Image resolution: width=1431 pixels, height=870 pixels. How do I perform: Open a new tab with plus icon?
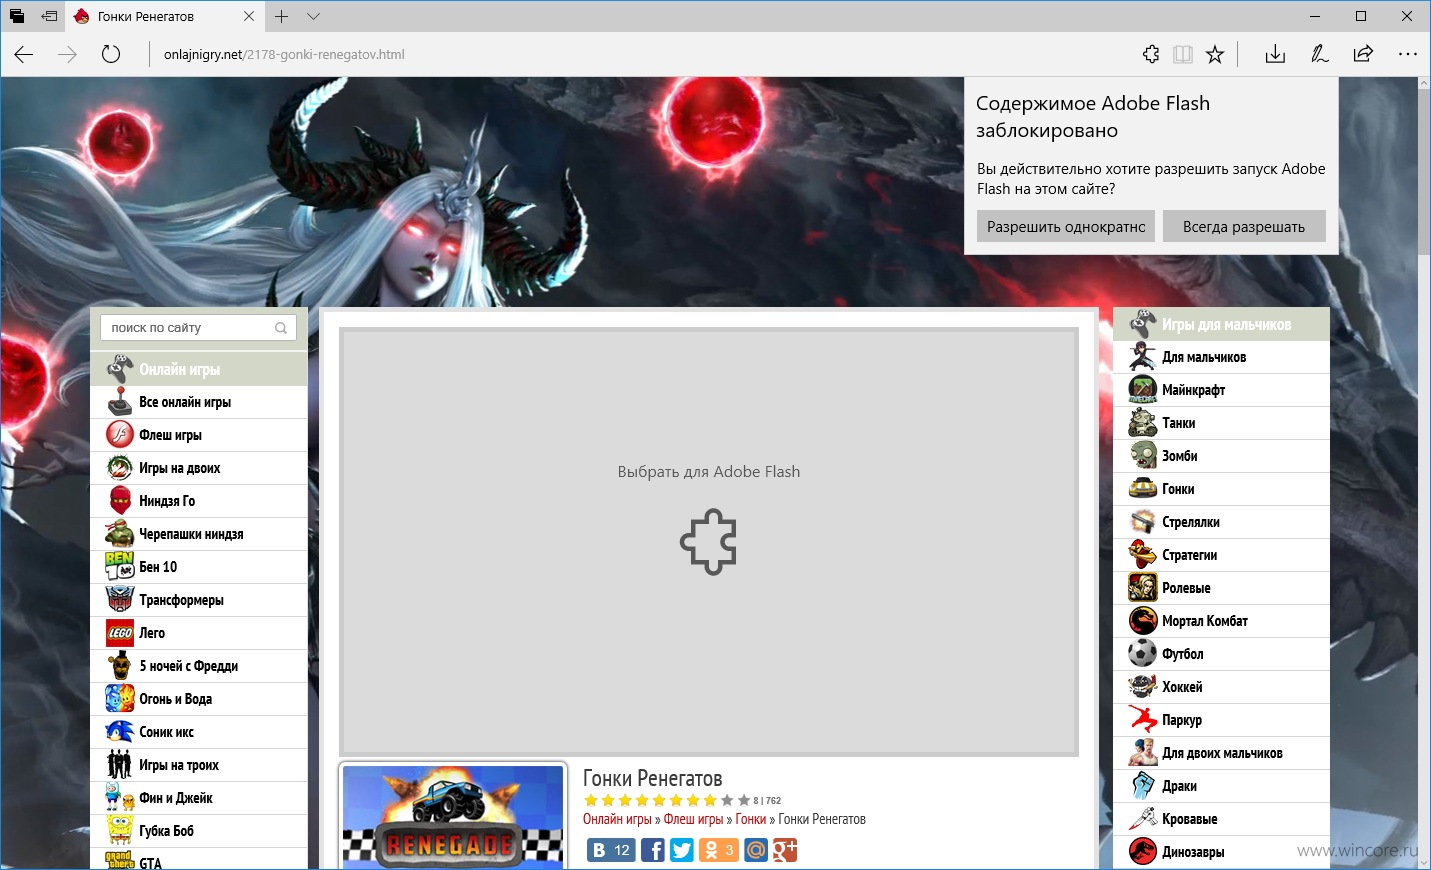pyautogui.click(x=282, y=16)
